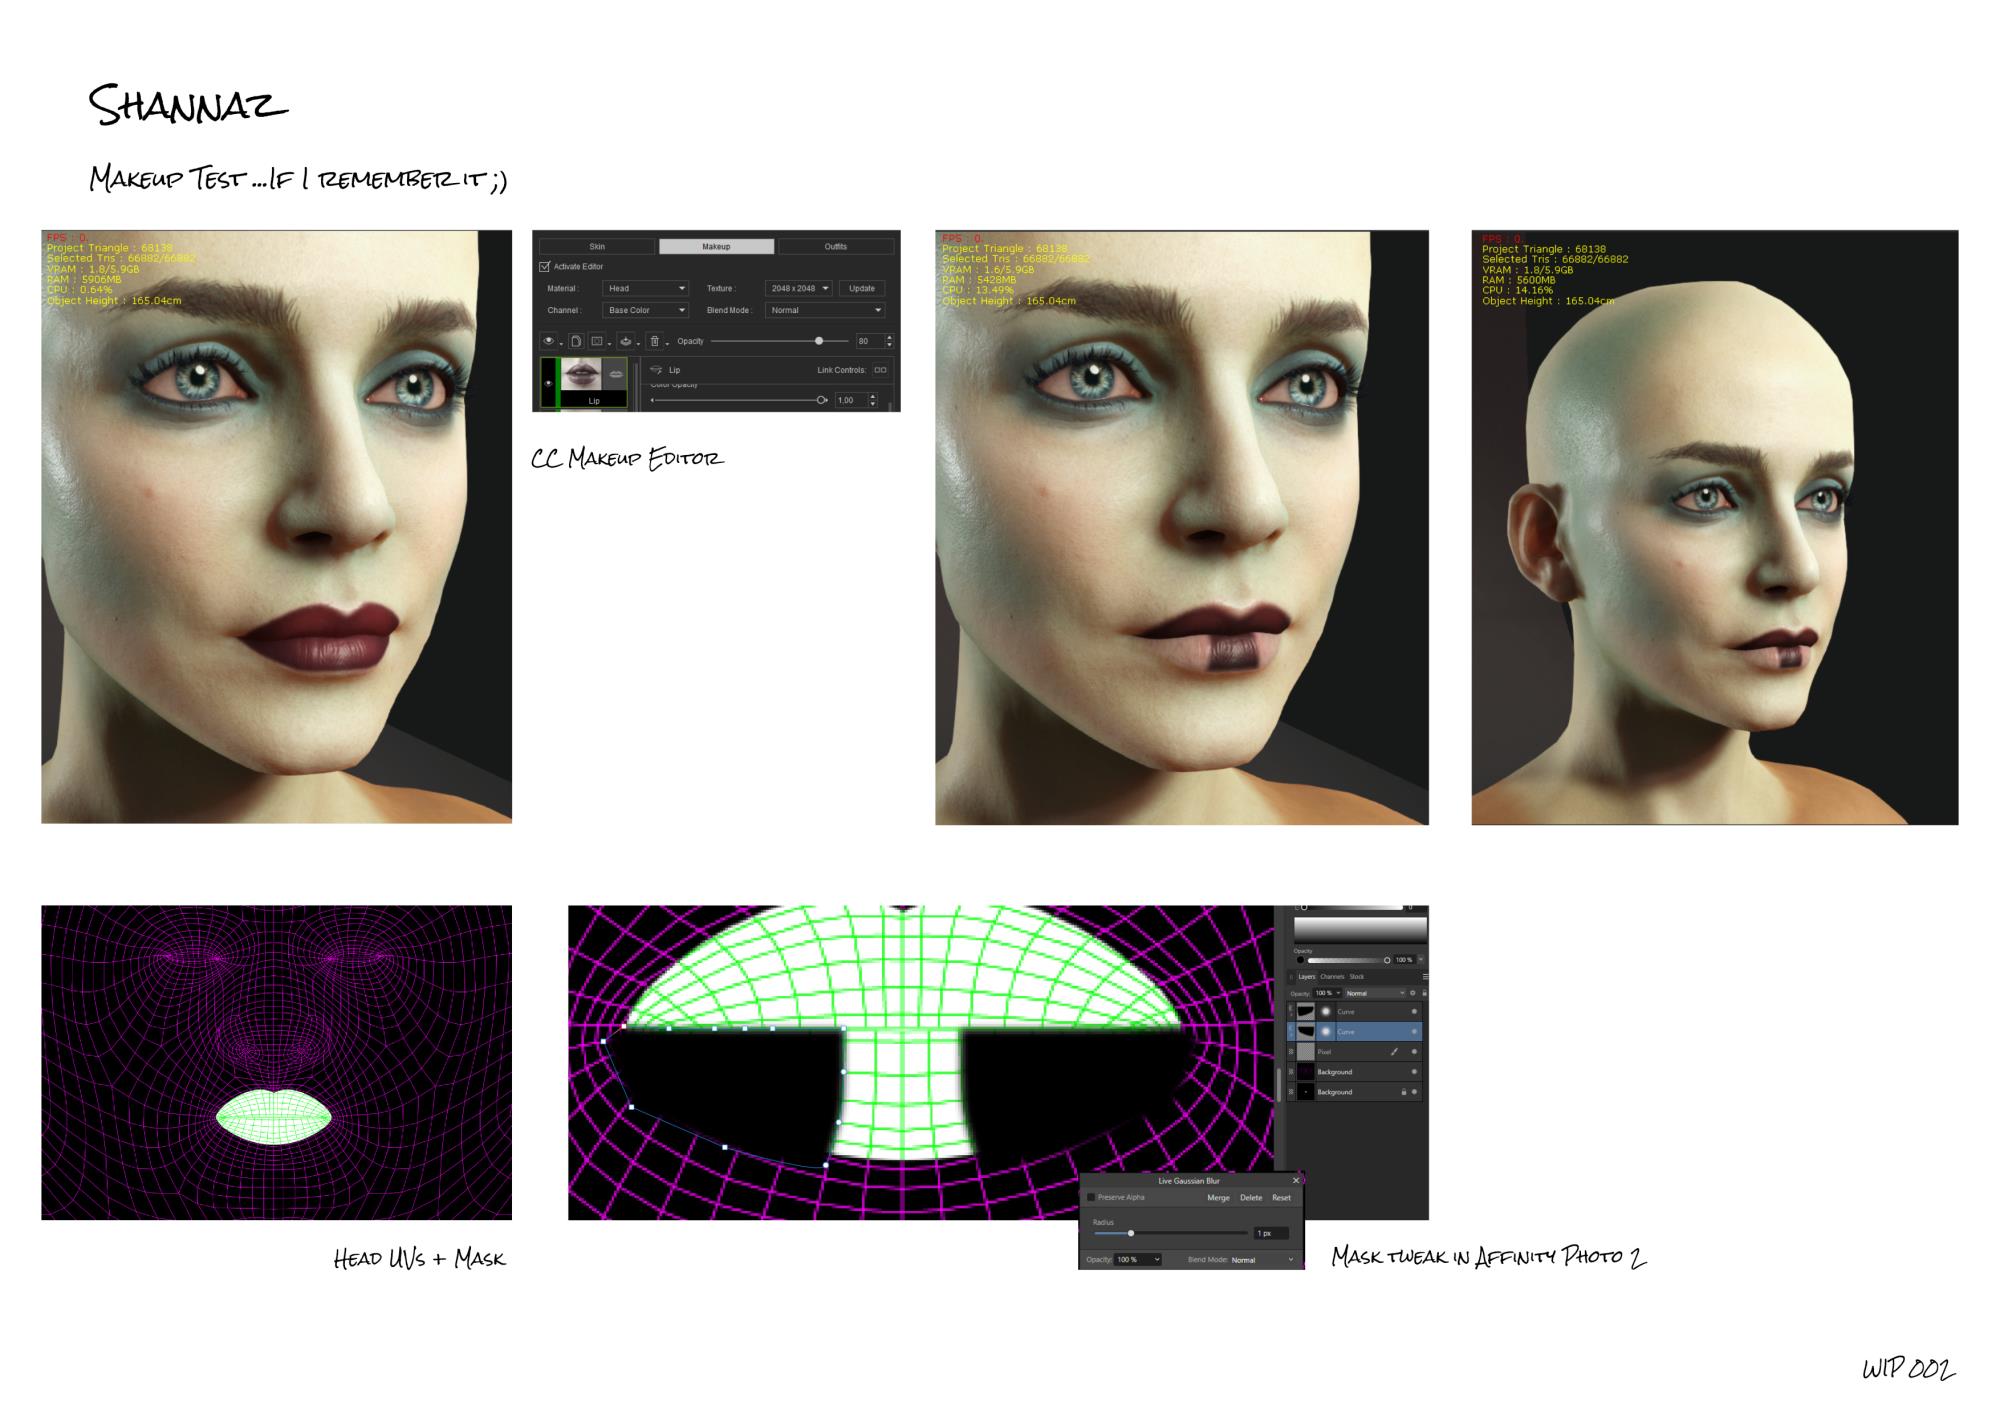
Task: Open the Stock tab in Affinity
Action: click(x=1356, y=977)
